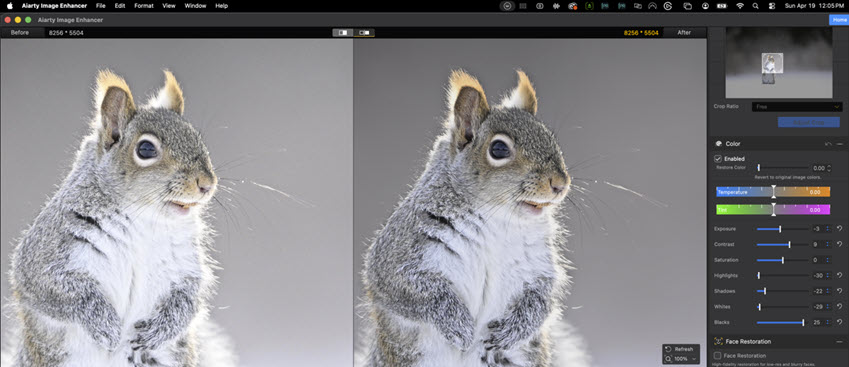Open the View menu

pyautogui.click(x=169, y=6)
